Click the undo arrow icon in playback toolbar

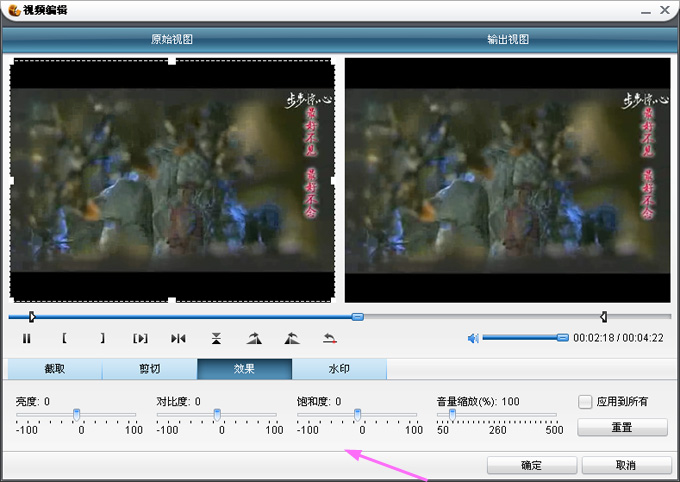[x=330, y=338]
